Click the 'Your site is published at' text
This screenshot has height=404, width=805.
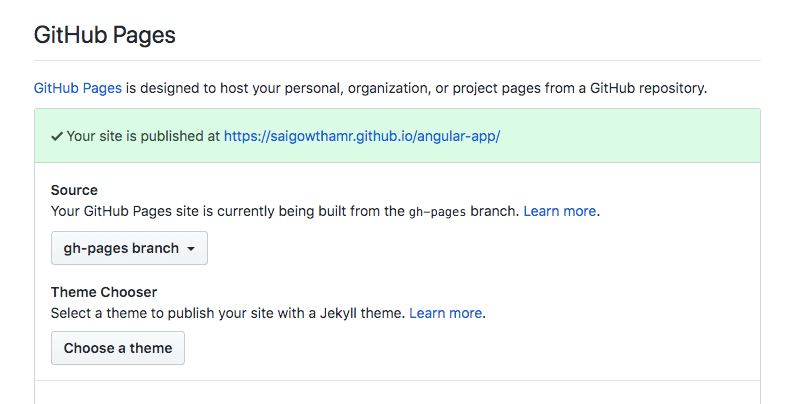tap(143, 136)
